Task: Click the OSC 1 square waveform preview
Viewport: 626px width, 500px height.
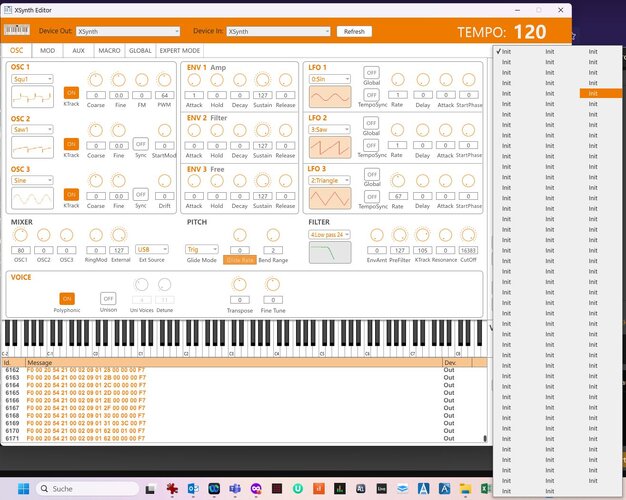Action: click(x=32, y=97)
